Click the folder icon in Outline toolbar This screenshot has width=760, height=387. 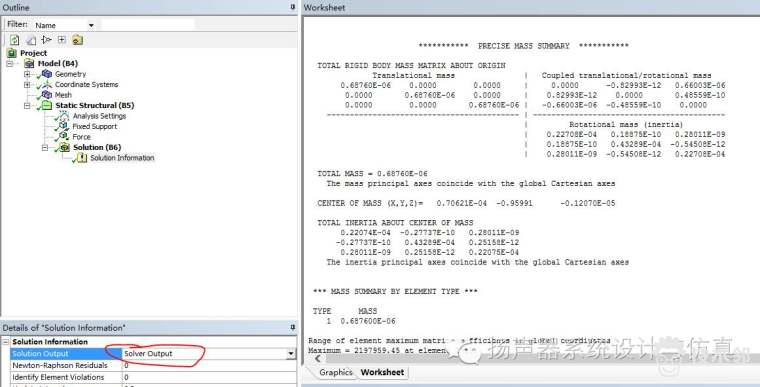coord(78,40)
